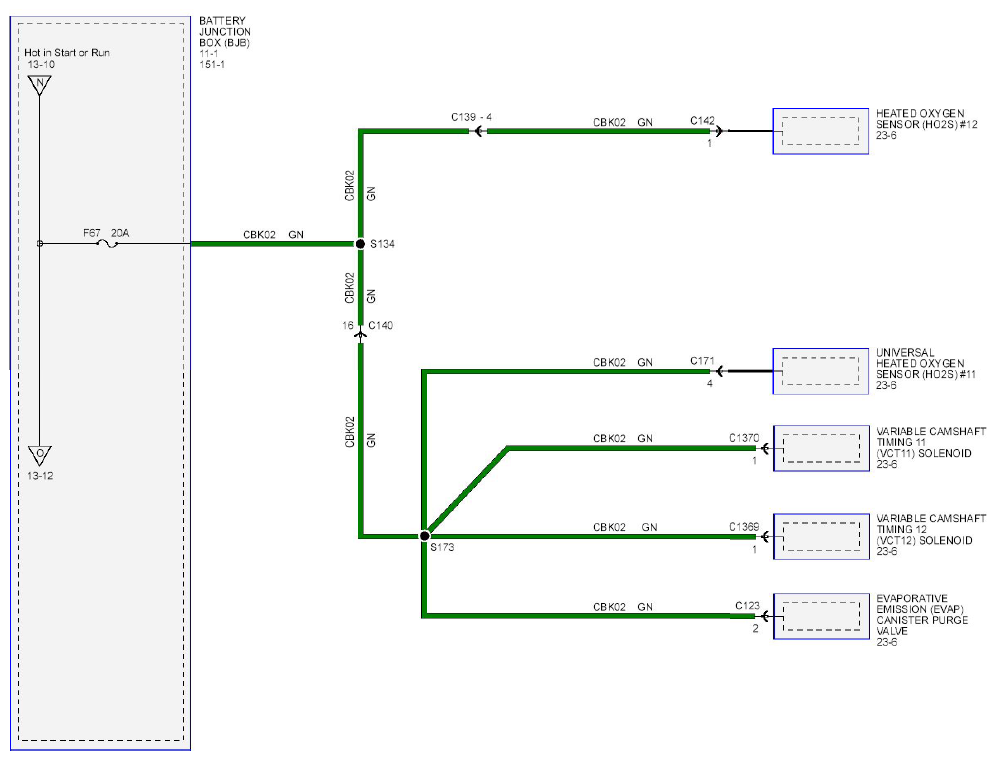
Task: Click the "C139 - 4" connector label
Action: pos(471,117)
